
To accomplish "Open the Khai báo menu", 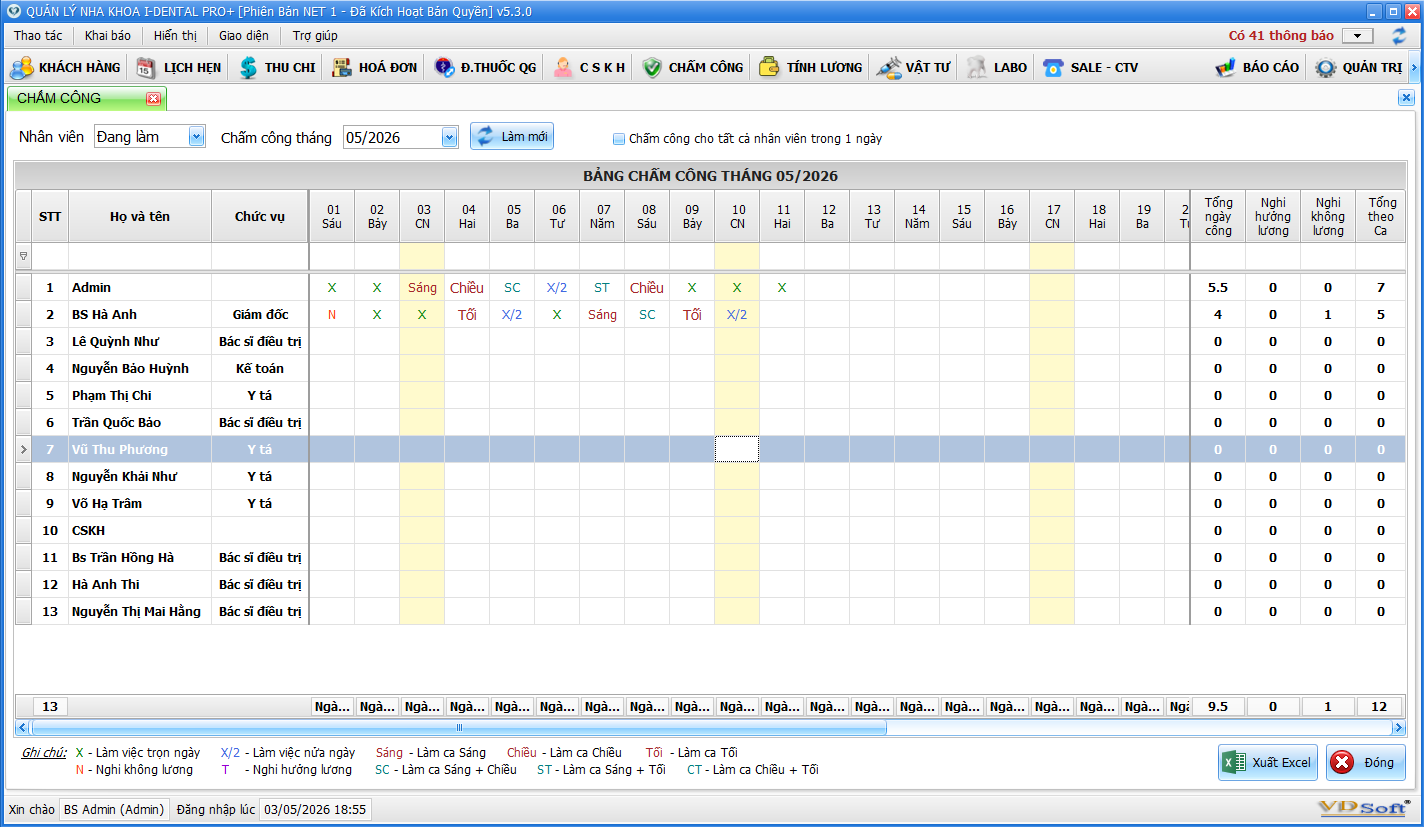I will point(108,35).
